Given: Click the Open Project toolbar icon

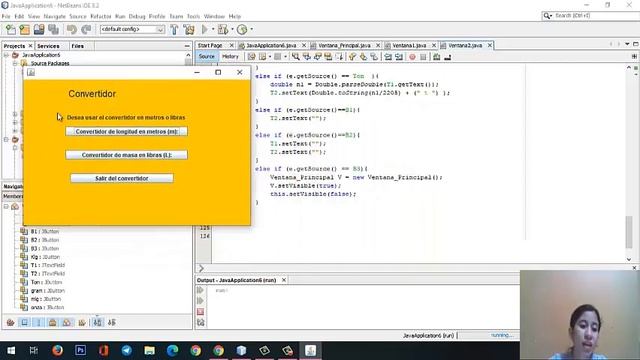Looking at the screenshot, I should pyautogui.click(x=39, y=29).
